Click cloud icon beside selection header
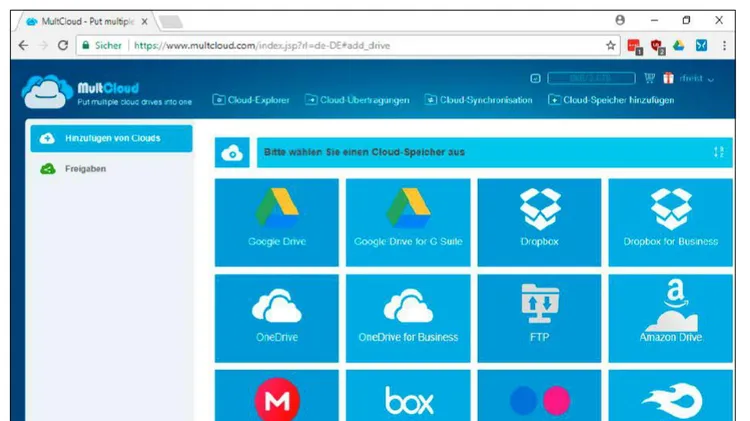Image resolution: width=750 pixels, height=421 pixels. 232,153
